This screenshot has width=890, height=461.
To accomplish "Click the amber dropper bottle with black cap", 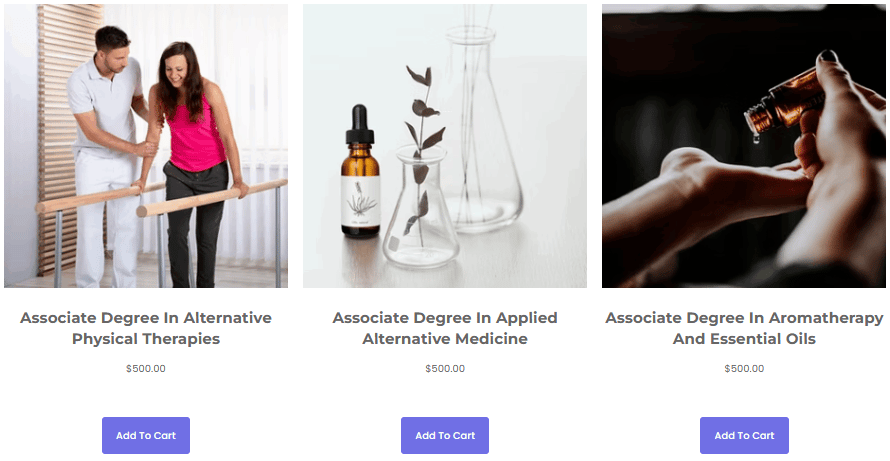I will pos(360,171).
